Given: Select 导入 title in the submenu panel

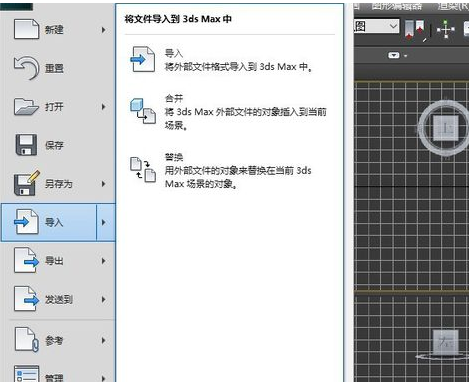Looking at the screenshot, I should 174,53.
